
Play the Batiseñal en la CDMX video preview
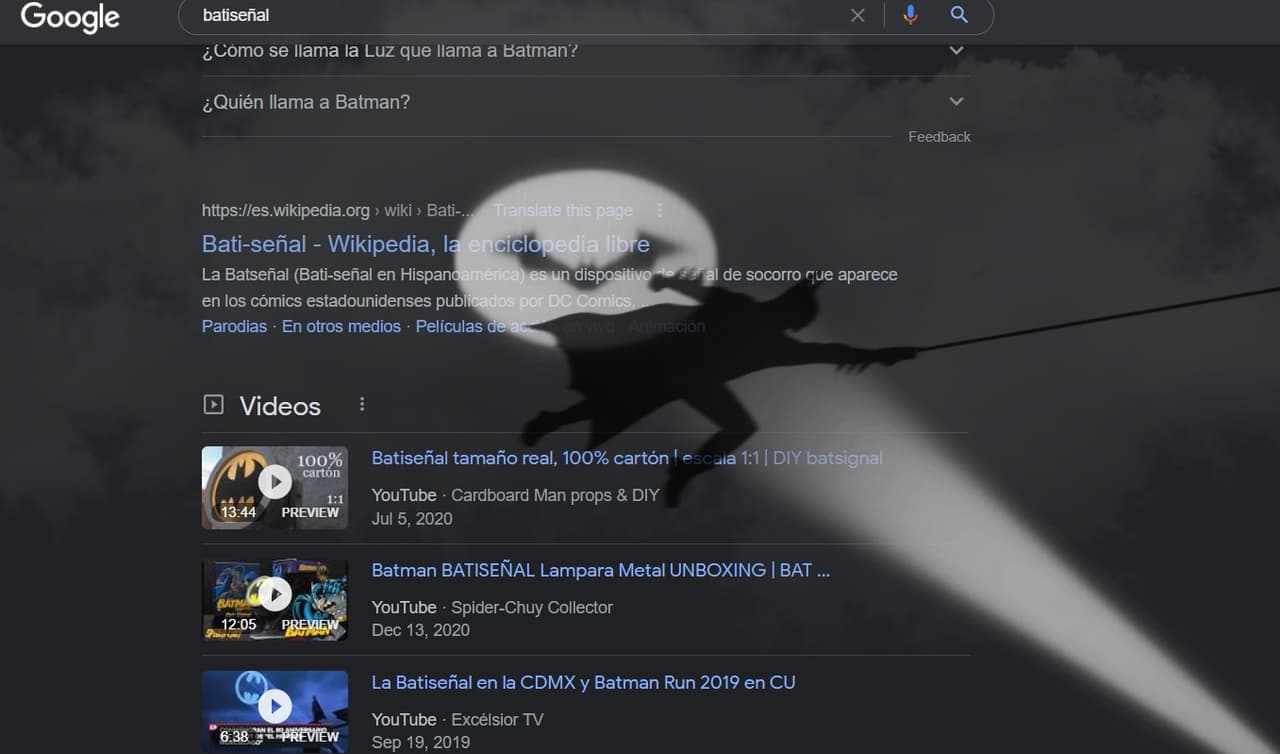tap(275, 706)
